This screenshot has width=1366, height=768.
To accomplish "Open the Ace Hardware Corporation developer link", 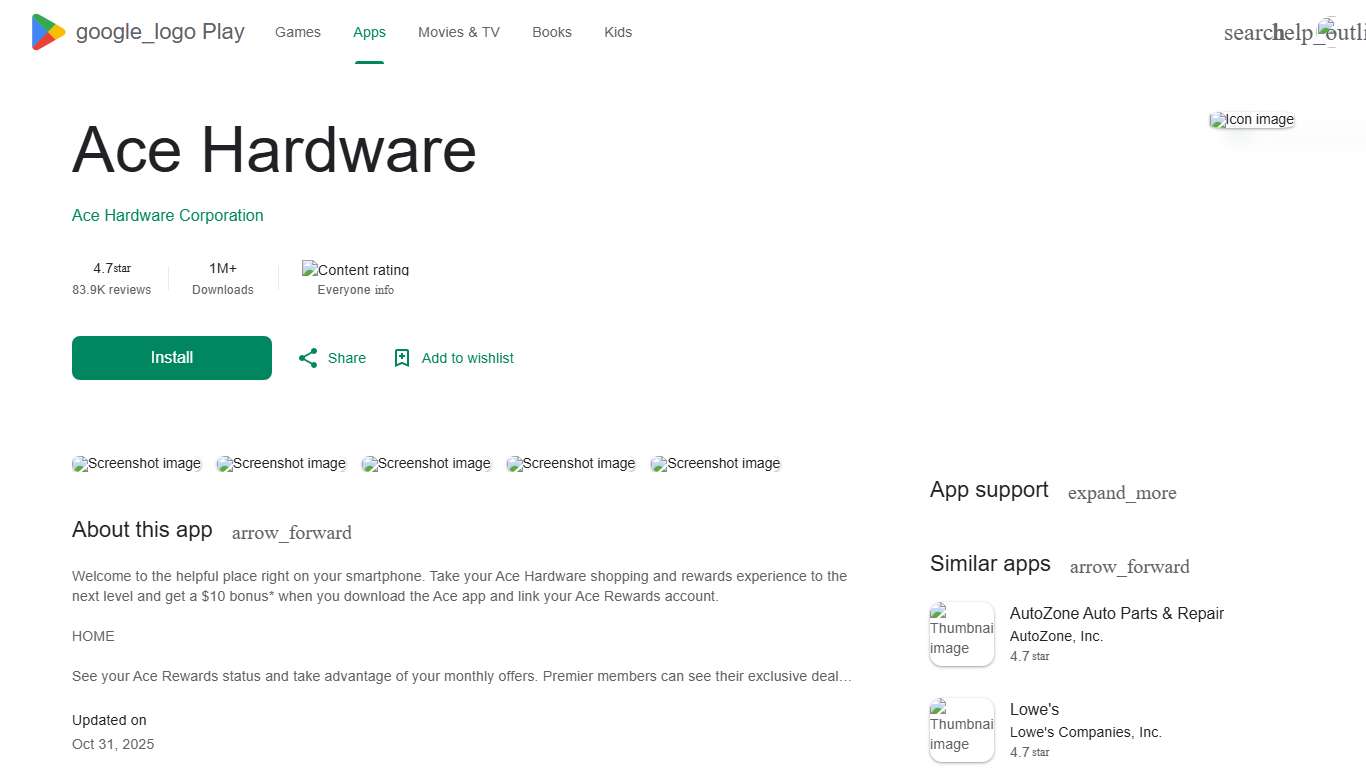I will (x=167, y=215).
